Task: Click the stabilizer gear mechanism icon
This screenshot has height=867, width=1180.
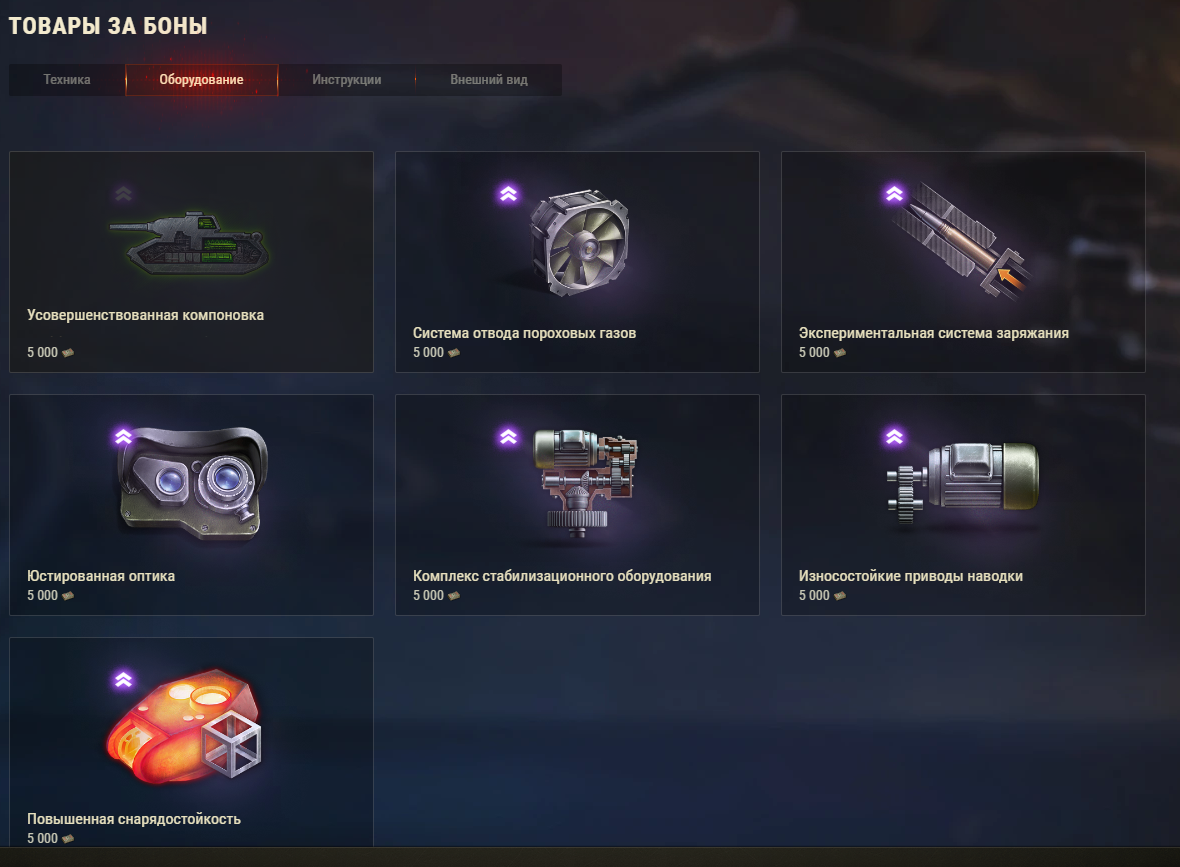Action: [x=585, y=482]
